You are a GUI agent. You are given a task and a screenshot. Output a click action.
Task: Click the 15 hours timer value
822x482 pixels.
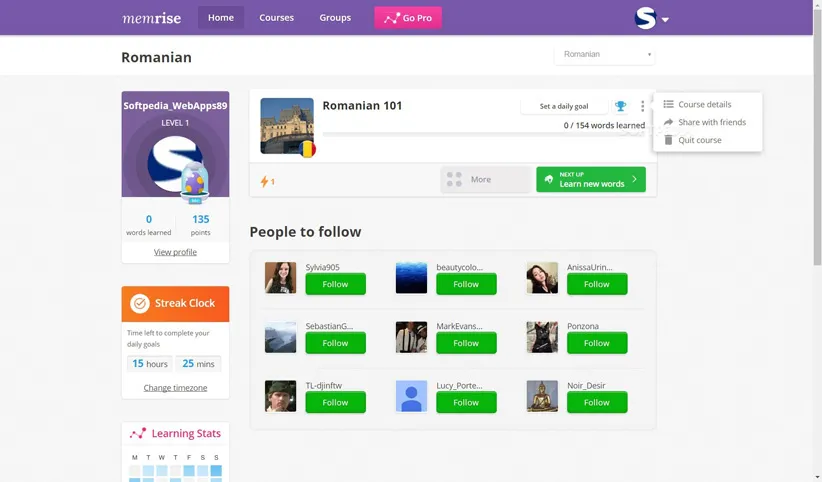point(149,363)
